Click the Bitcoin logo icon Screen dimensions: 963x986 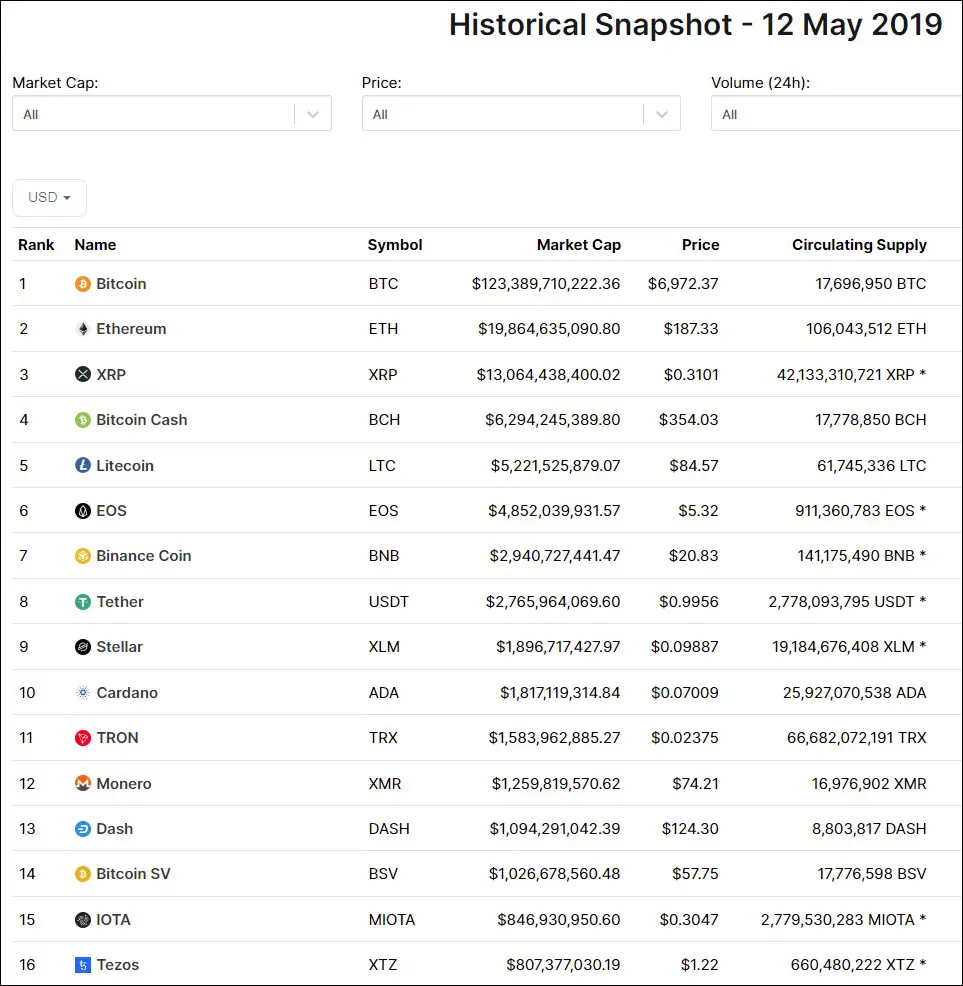pos(82,284)
